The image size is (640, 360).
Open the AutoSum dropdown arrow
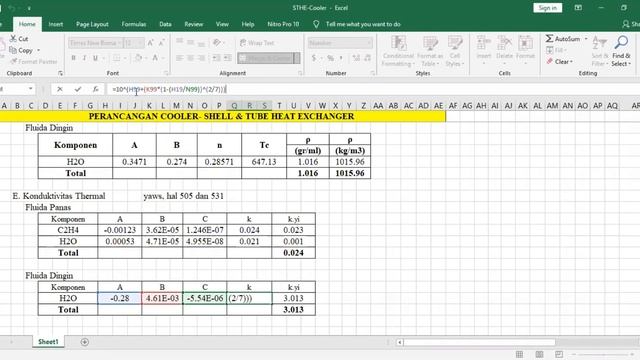click(586, 39)
